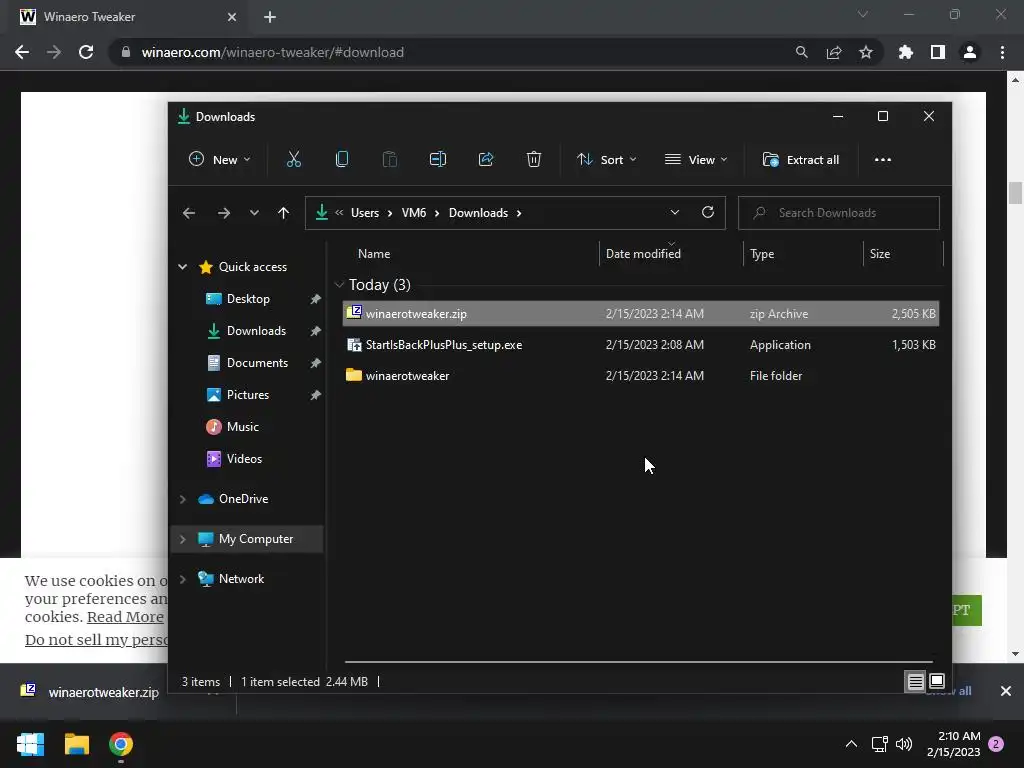Expand the Network tree node
The width and height of the screenshot is (1024, 768).
click(183, 579)
